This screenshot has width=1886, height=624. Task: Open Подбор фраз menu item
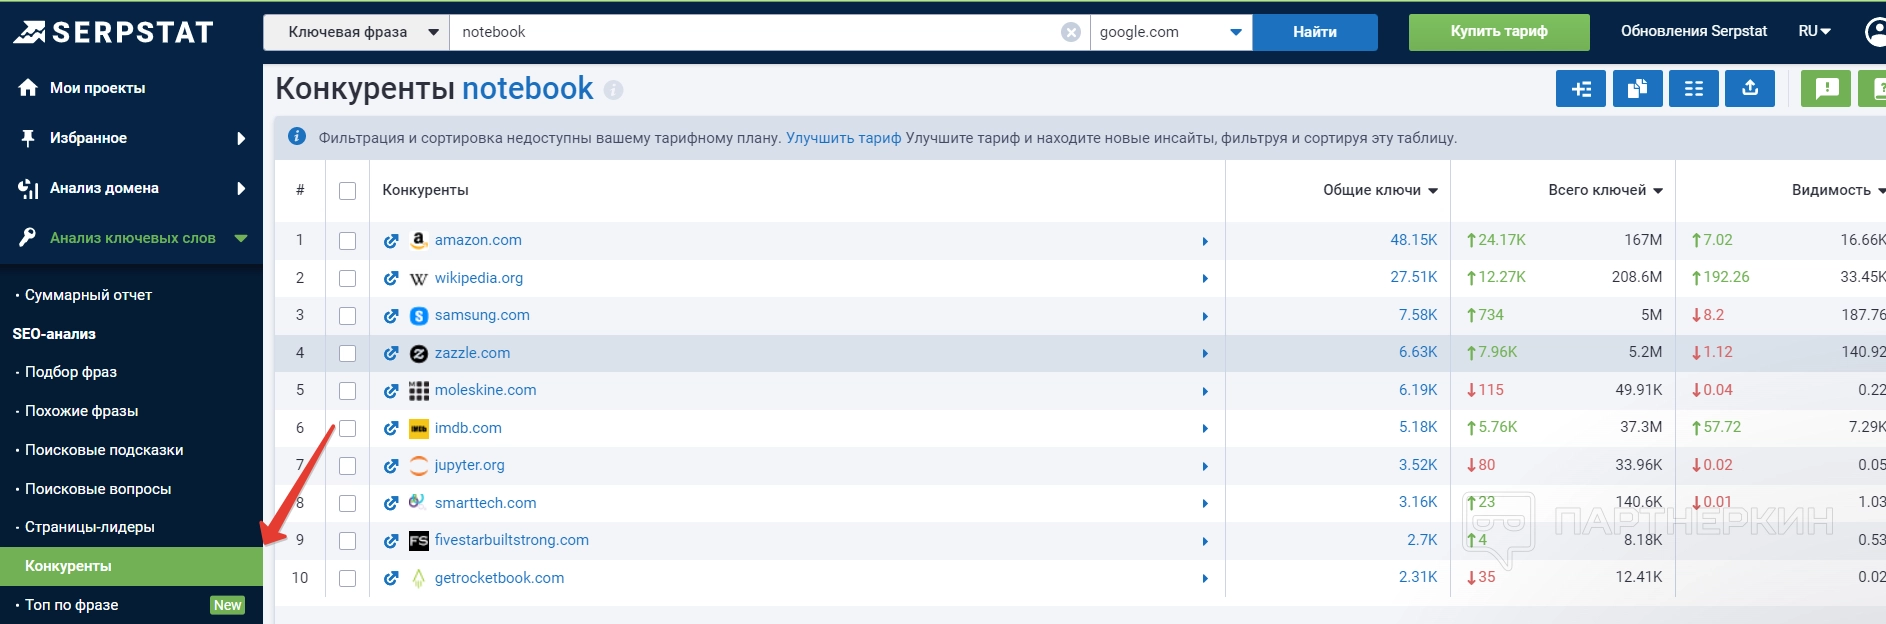71,372
